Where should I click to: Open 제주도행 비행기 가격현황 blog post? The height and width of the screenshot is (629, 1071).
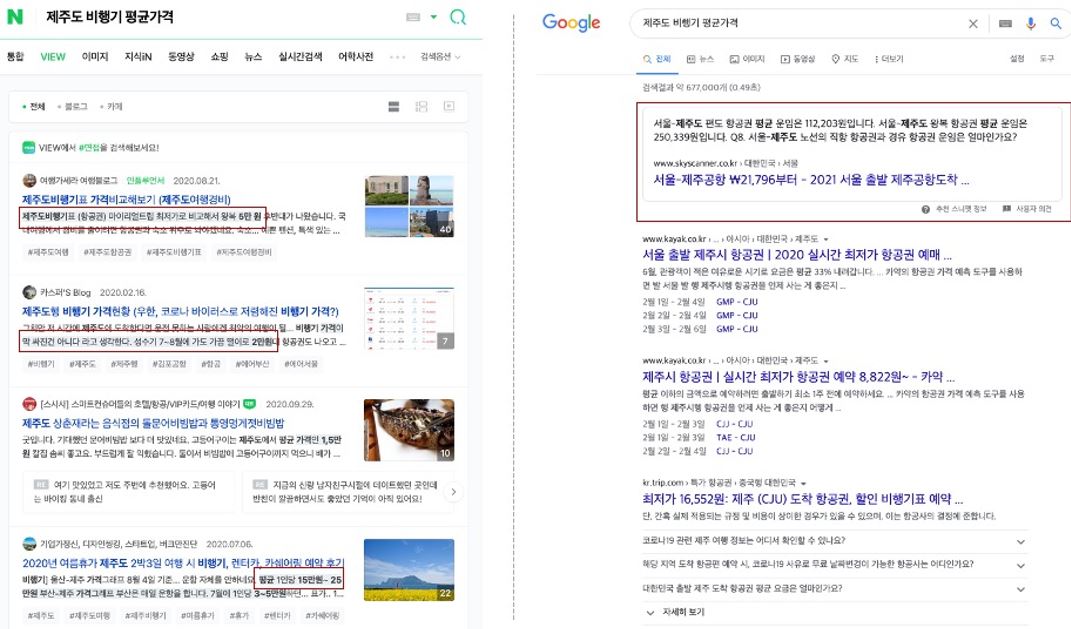pyautogui.click(x=180, y=311)
